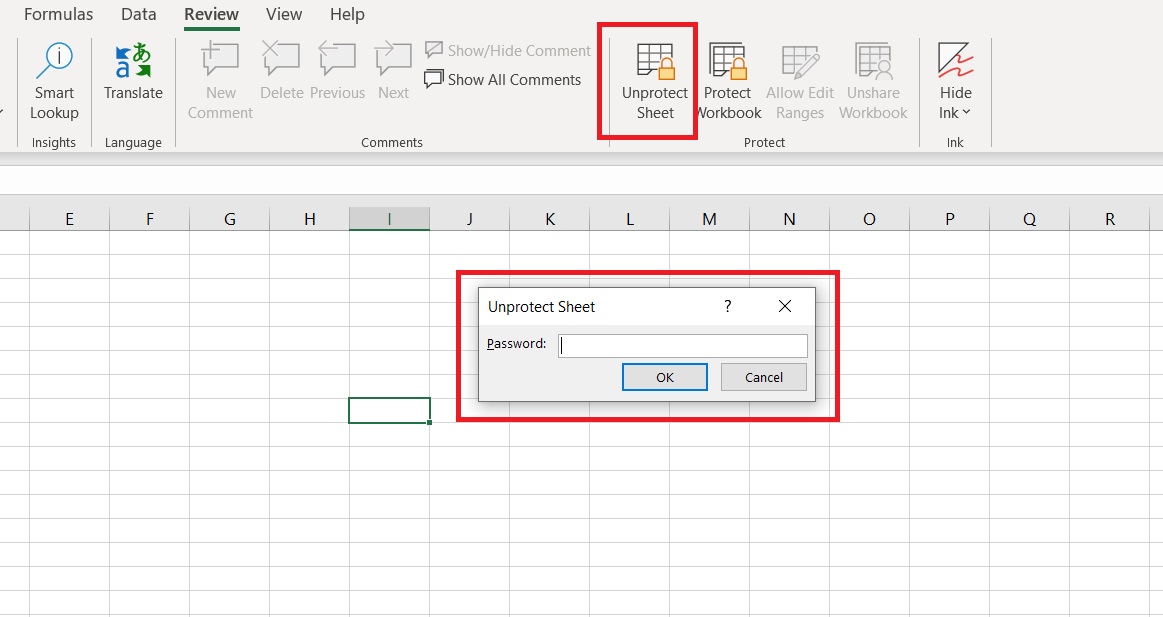Jump to Next comment

(393, 72)
